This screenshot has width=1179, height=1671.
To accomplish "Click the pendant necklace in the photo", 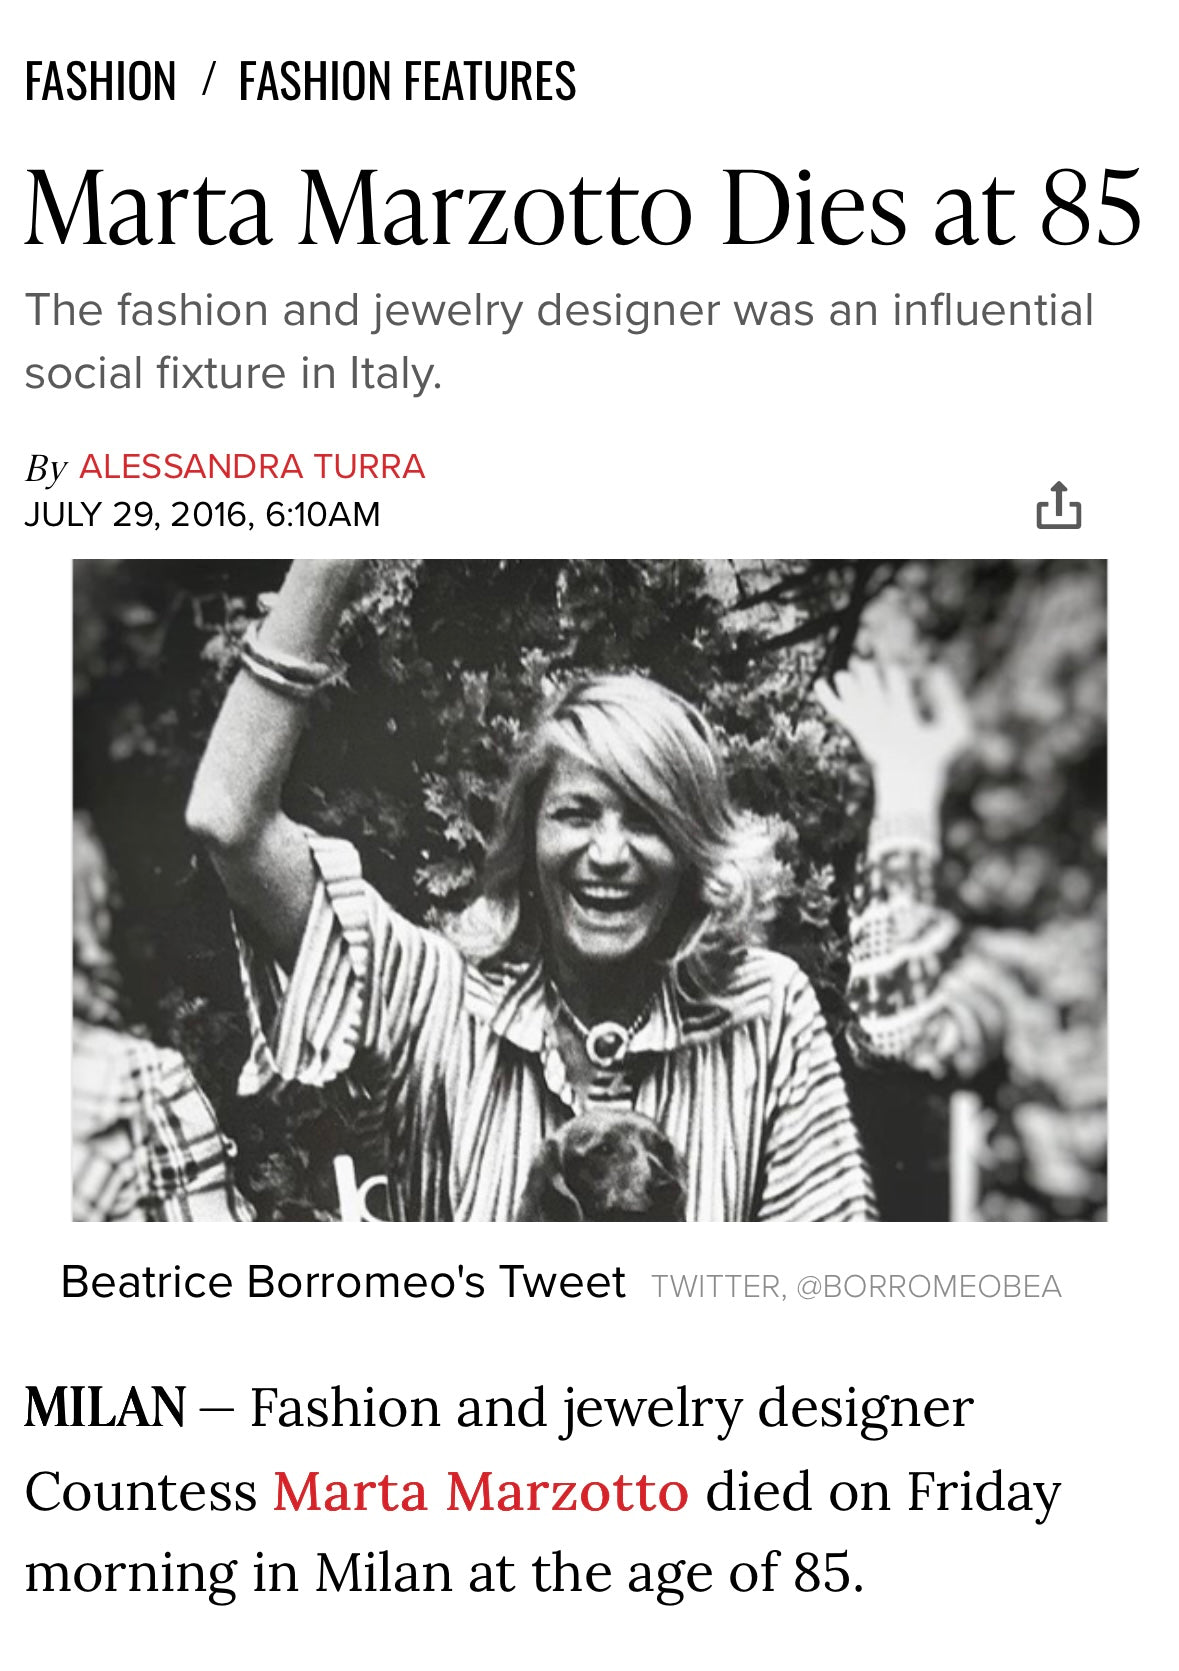I will 606,1043.
